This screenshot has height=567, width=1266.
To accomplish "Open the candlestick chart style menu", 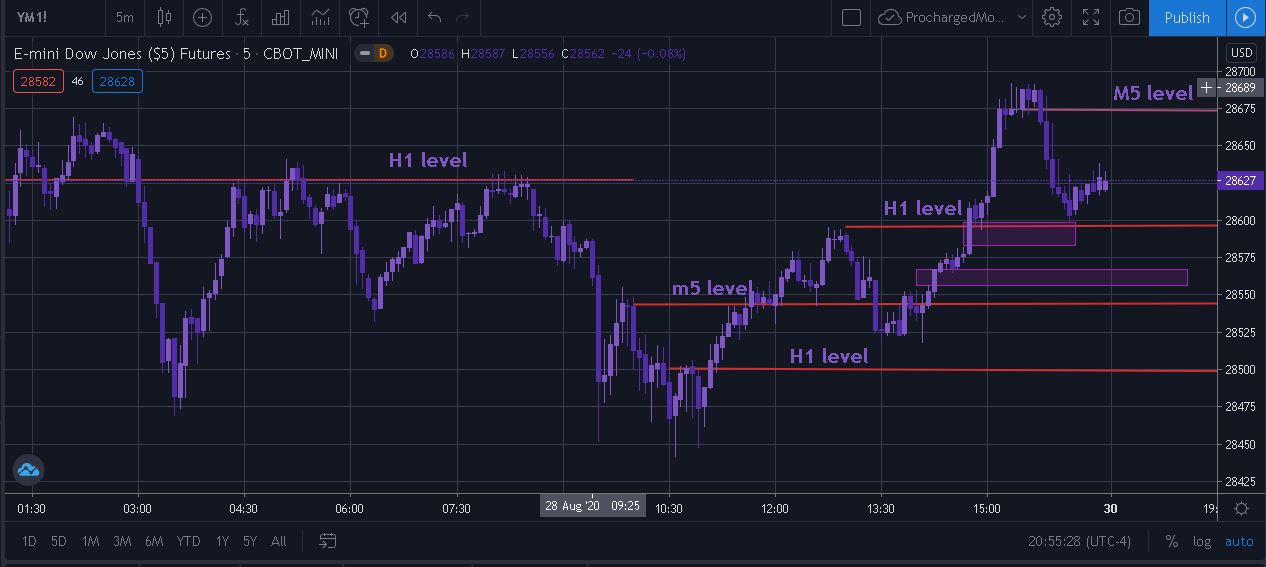I will click(165, 17).
